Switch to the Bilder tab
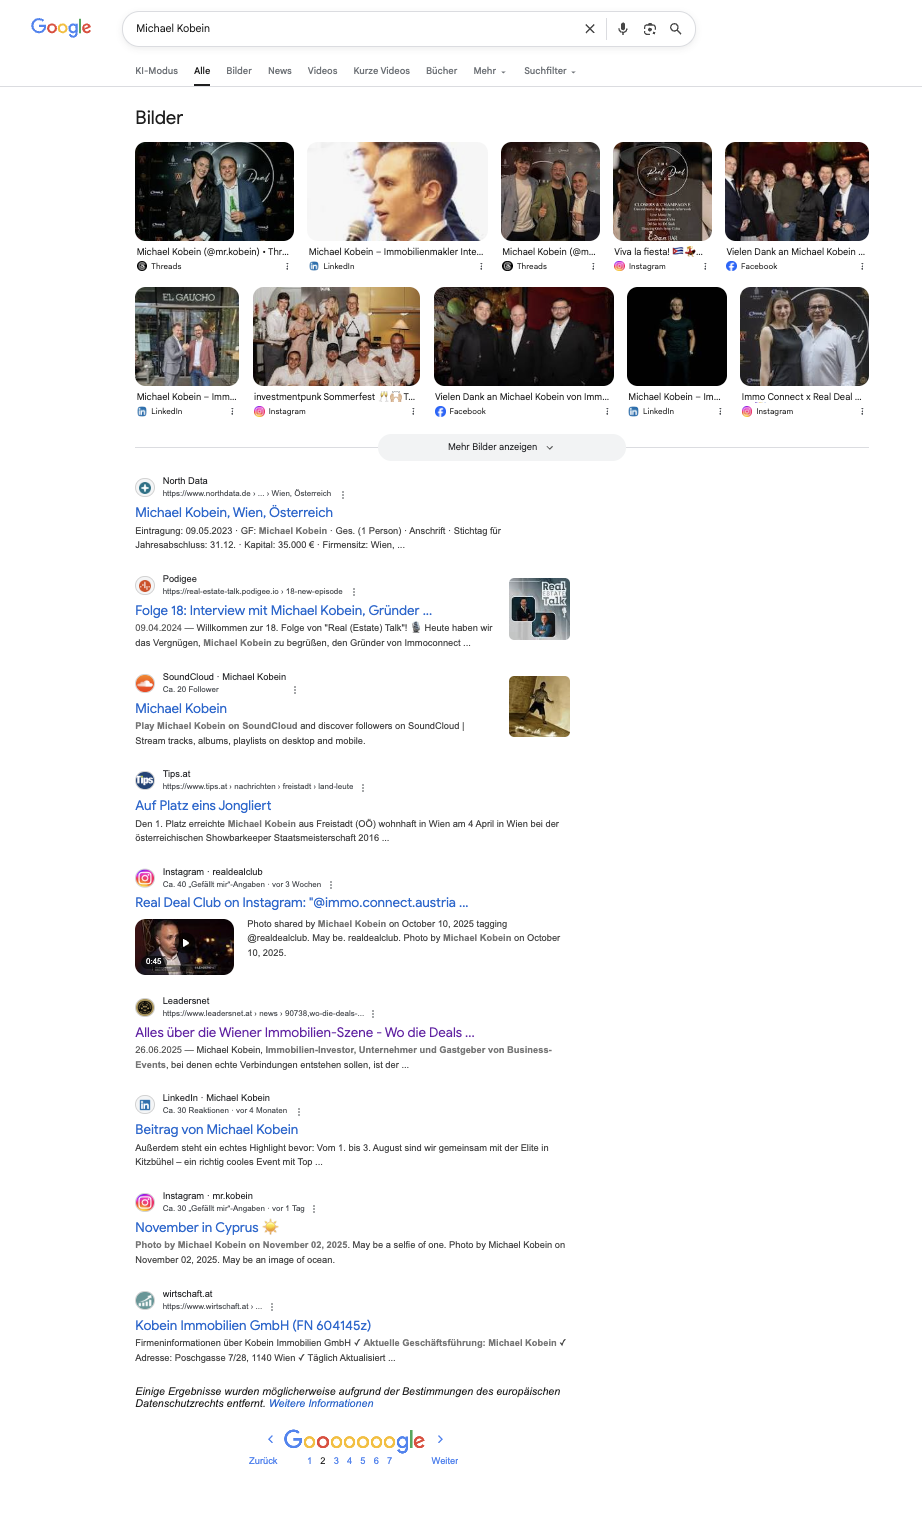The image size is (922, 1520). tap(239, 71)
